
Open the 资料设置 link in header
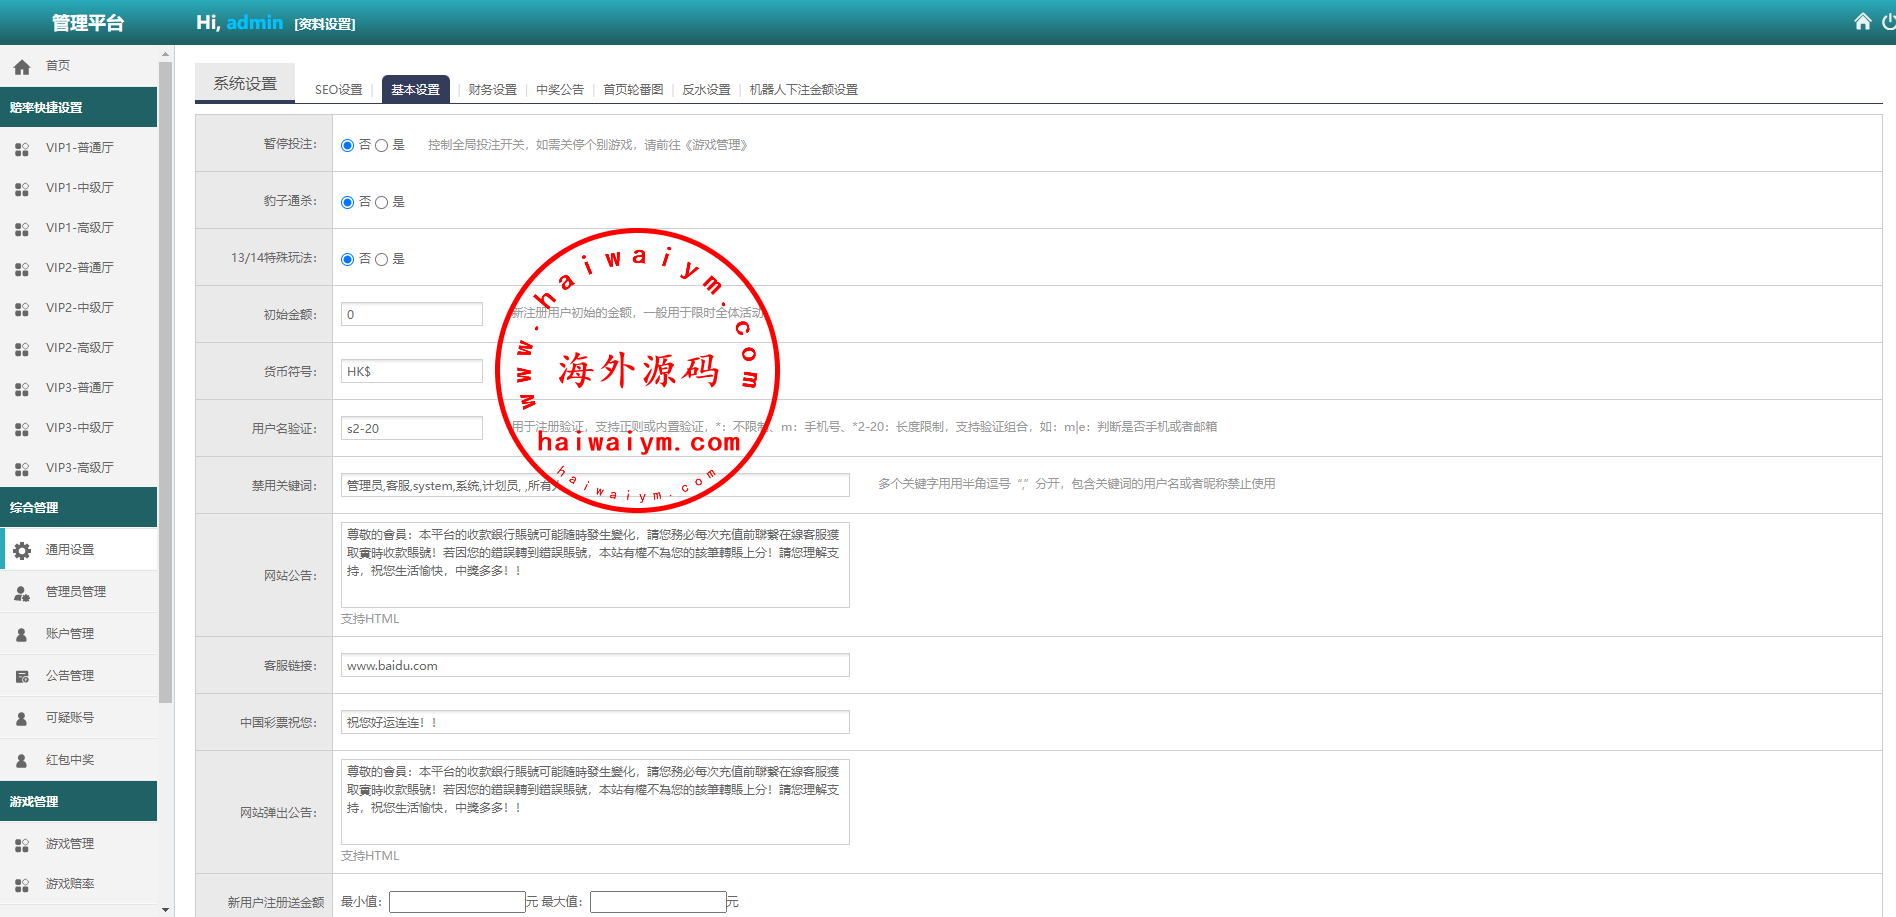click(x=325, y=24)
